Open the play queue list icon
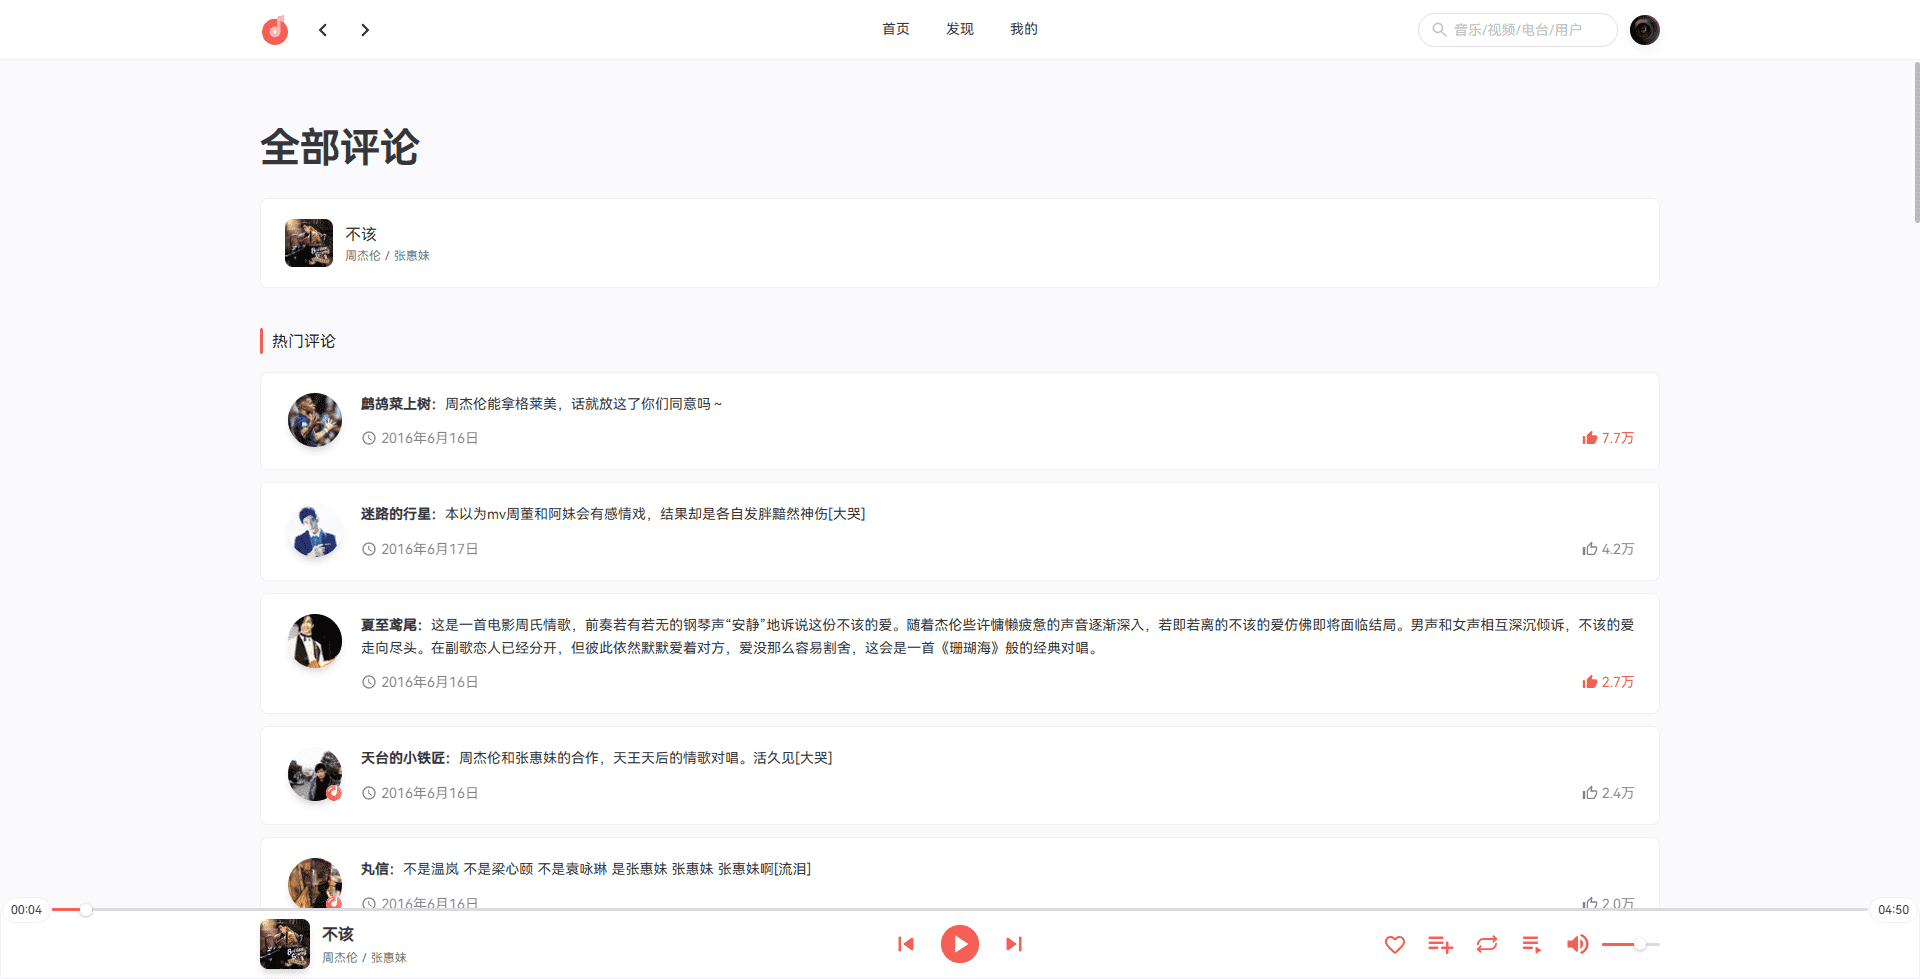The width and height of the screenshot is (1920, 979). coord(1532,944)
